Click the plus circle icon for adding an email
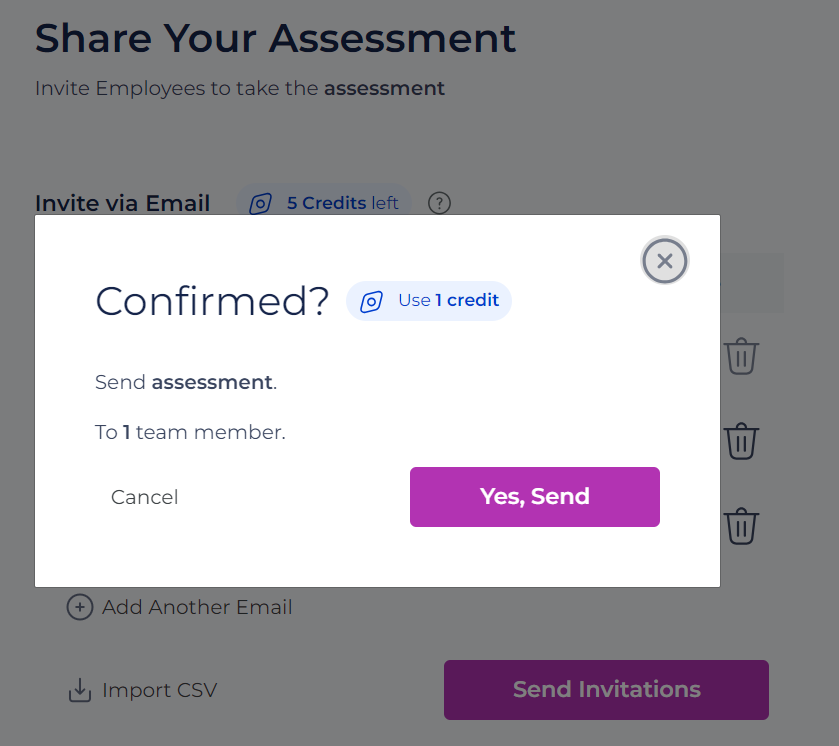 (x=80, y=607)
